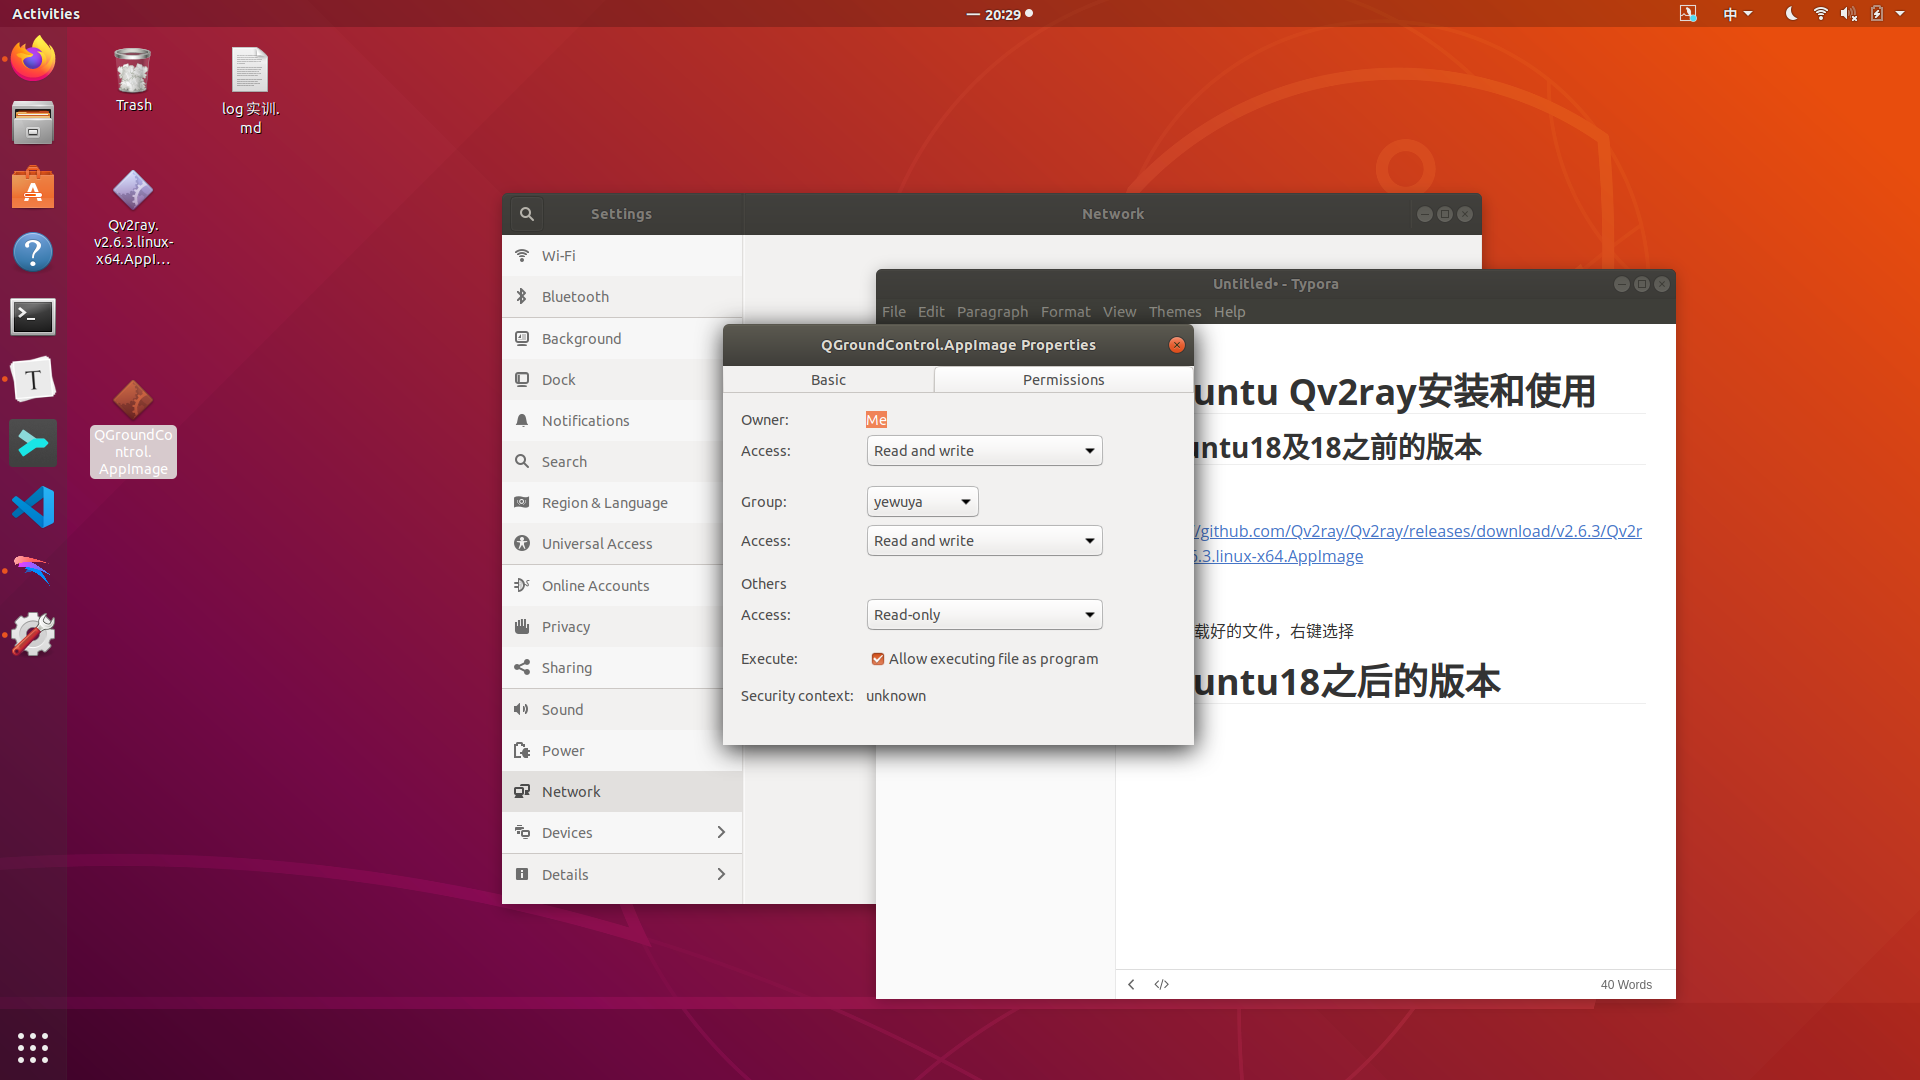Image resolution: width=1920 pixels, height=1080 pixels.
Task: Open the Owner access dropdown
Action: pyautogui.click(x=984, y=451)
